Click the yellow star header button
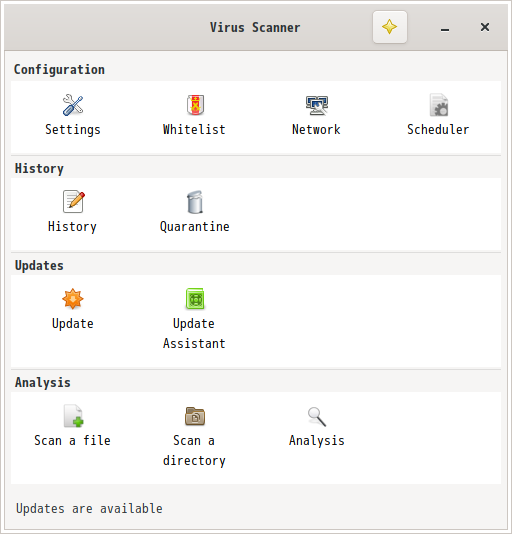This screenshot has width=512, height=534. [390, 27]
